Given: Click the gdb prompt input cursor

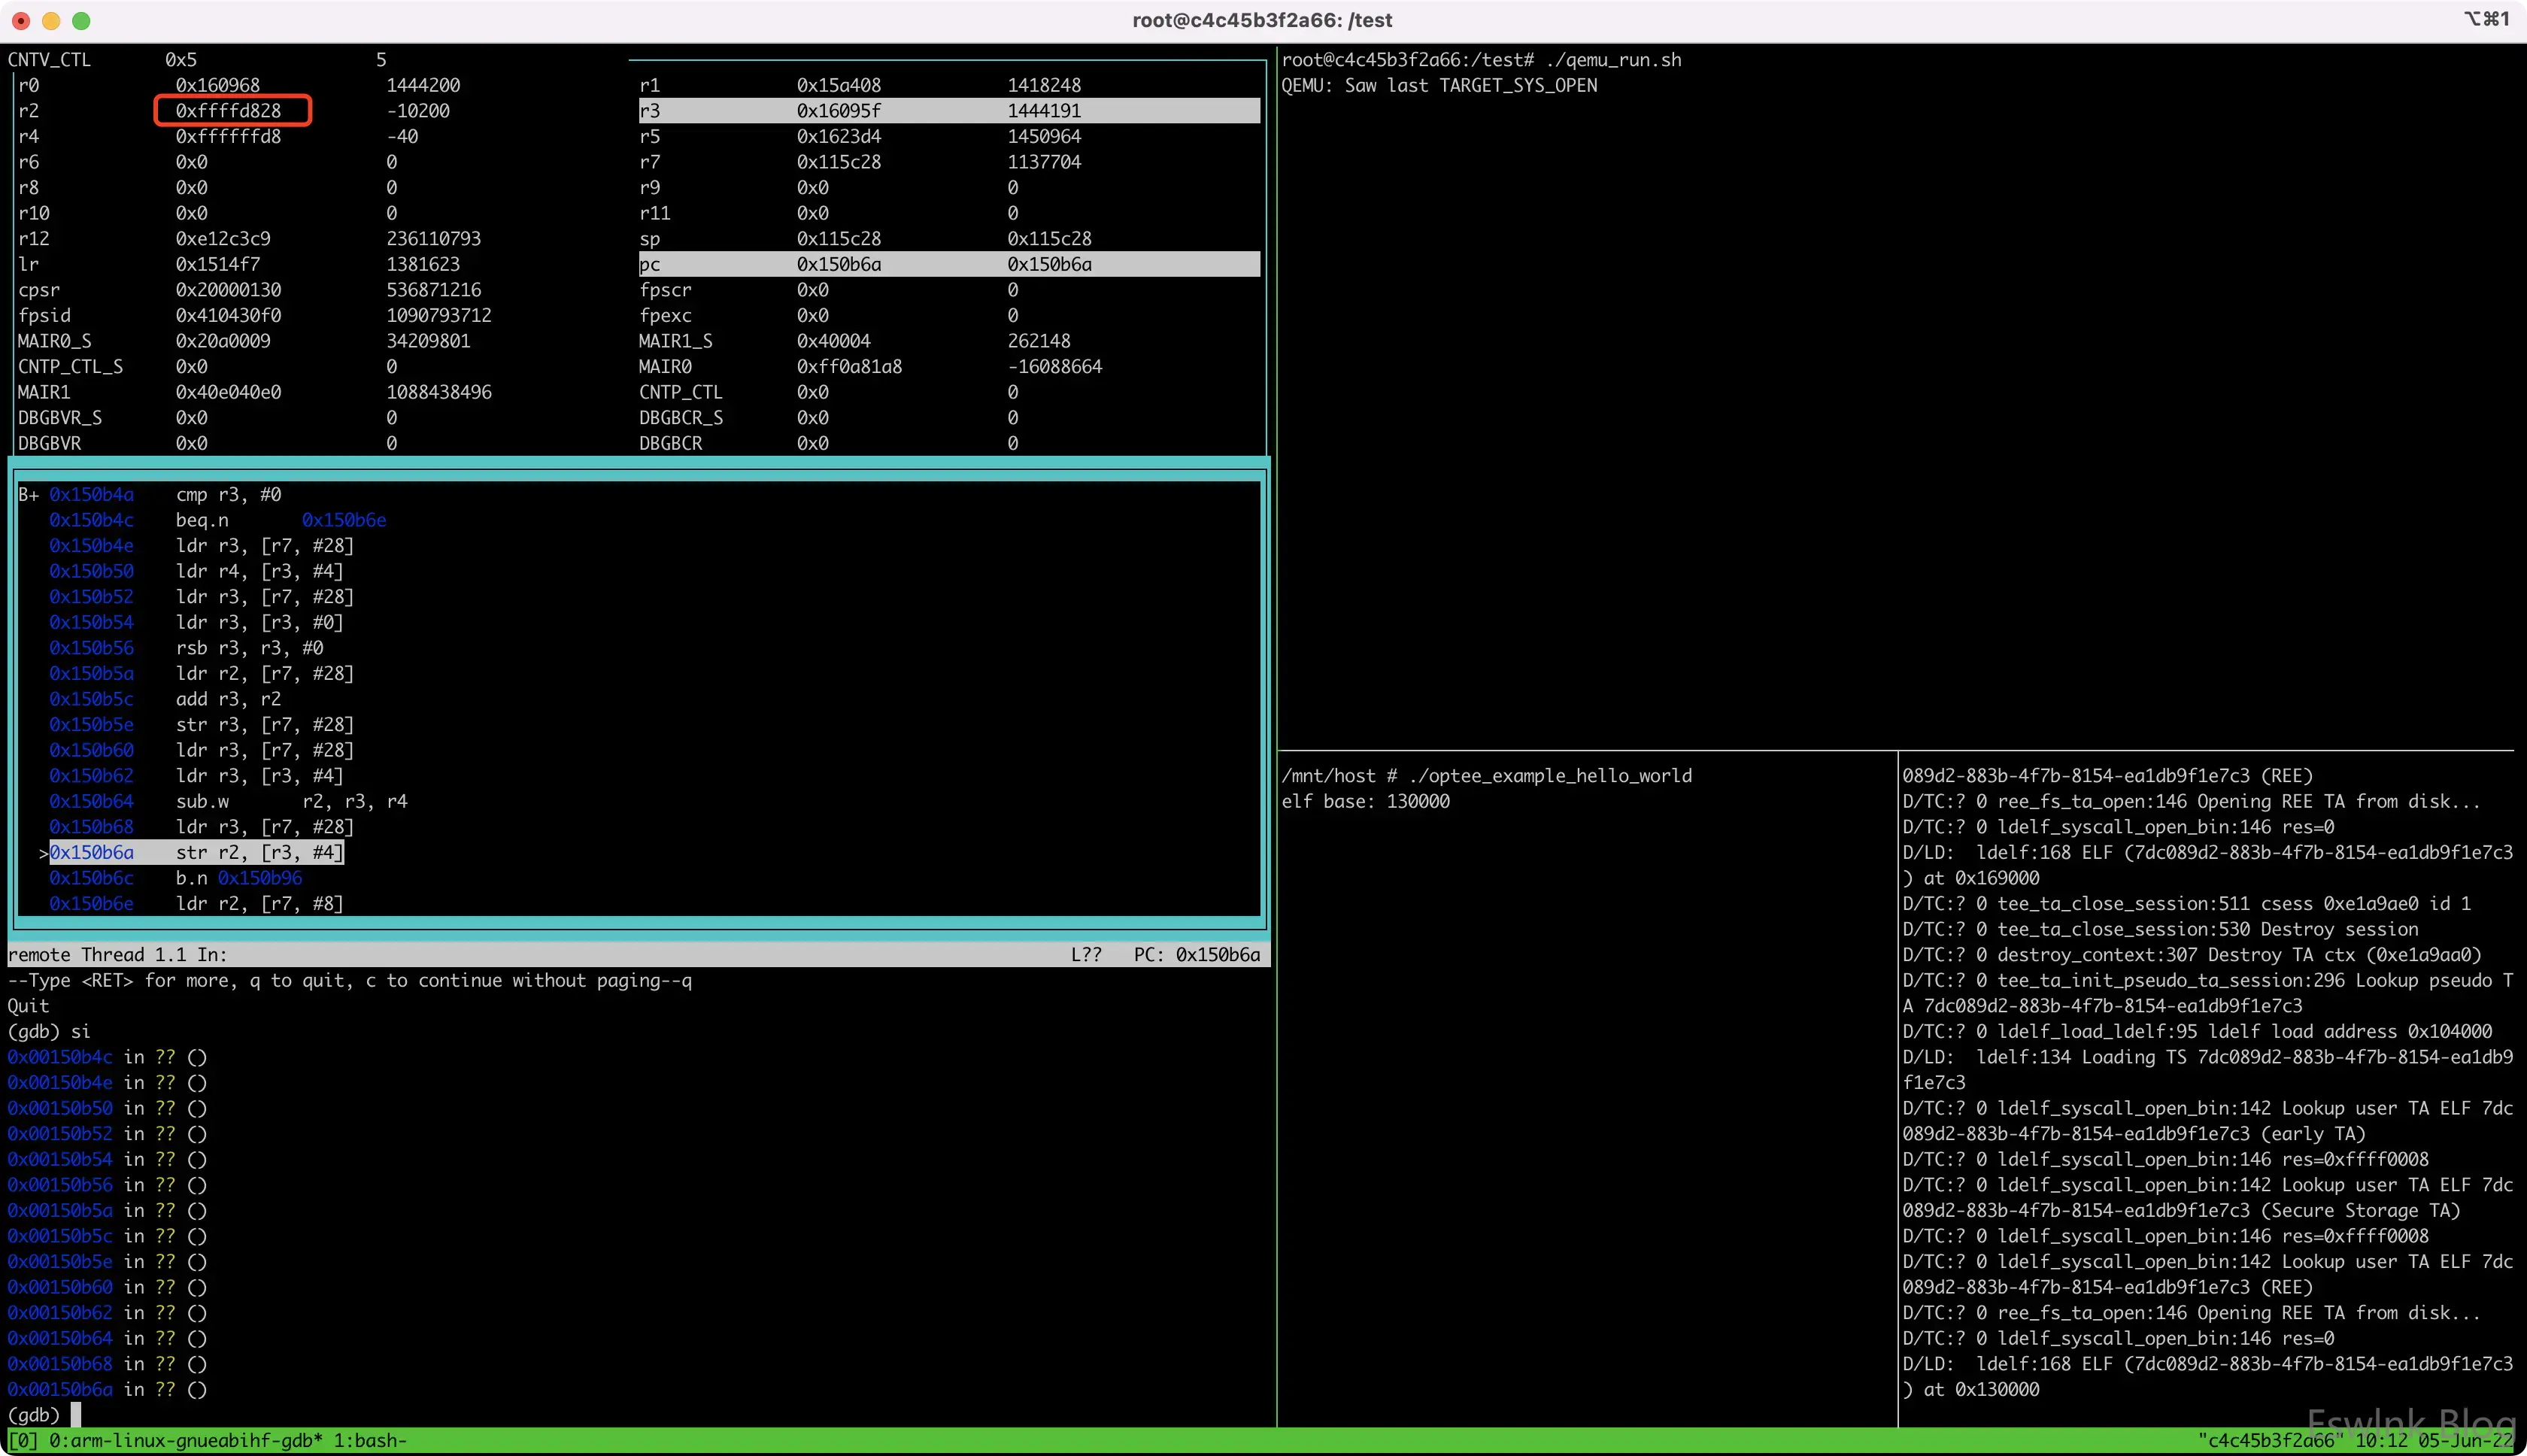Looking at the screenshot, I should 76,1415.
